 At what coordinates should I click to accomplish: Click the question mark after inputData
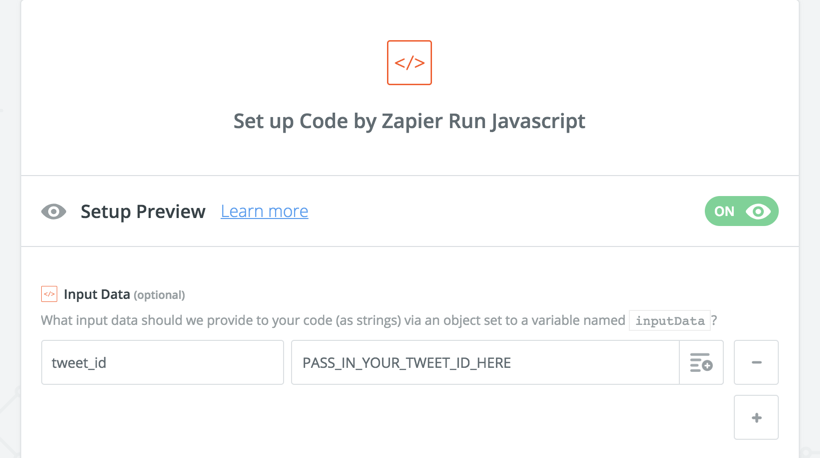click(x=714, y=320)
